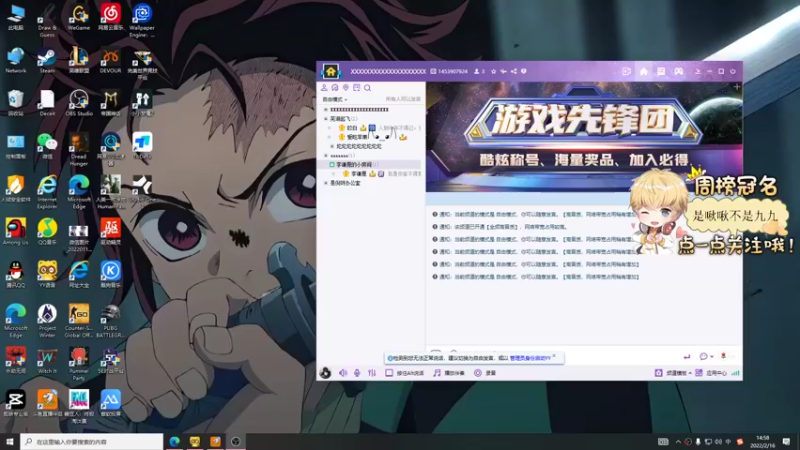Open Project Winter desktop shortcut
Image resolution: width=800 pixels, height=450 pixels.
47,321
